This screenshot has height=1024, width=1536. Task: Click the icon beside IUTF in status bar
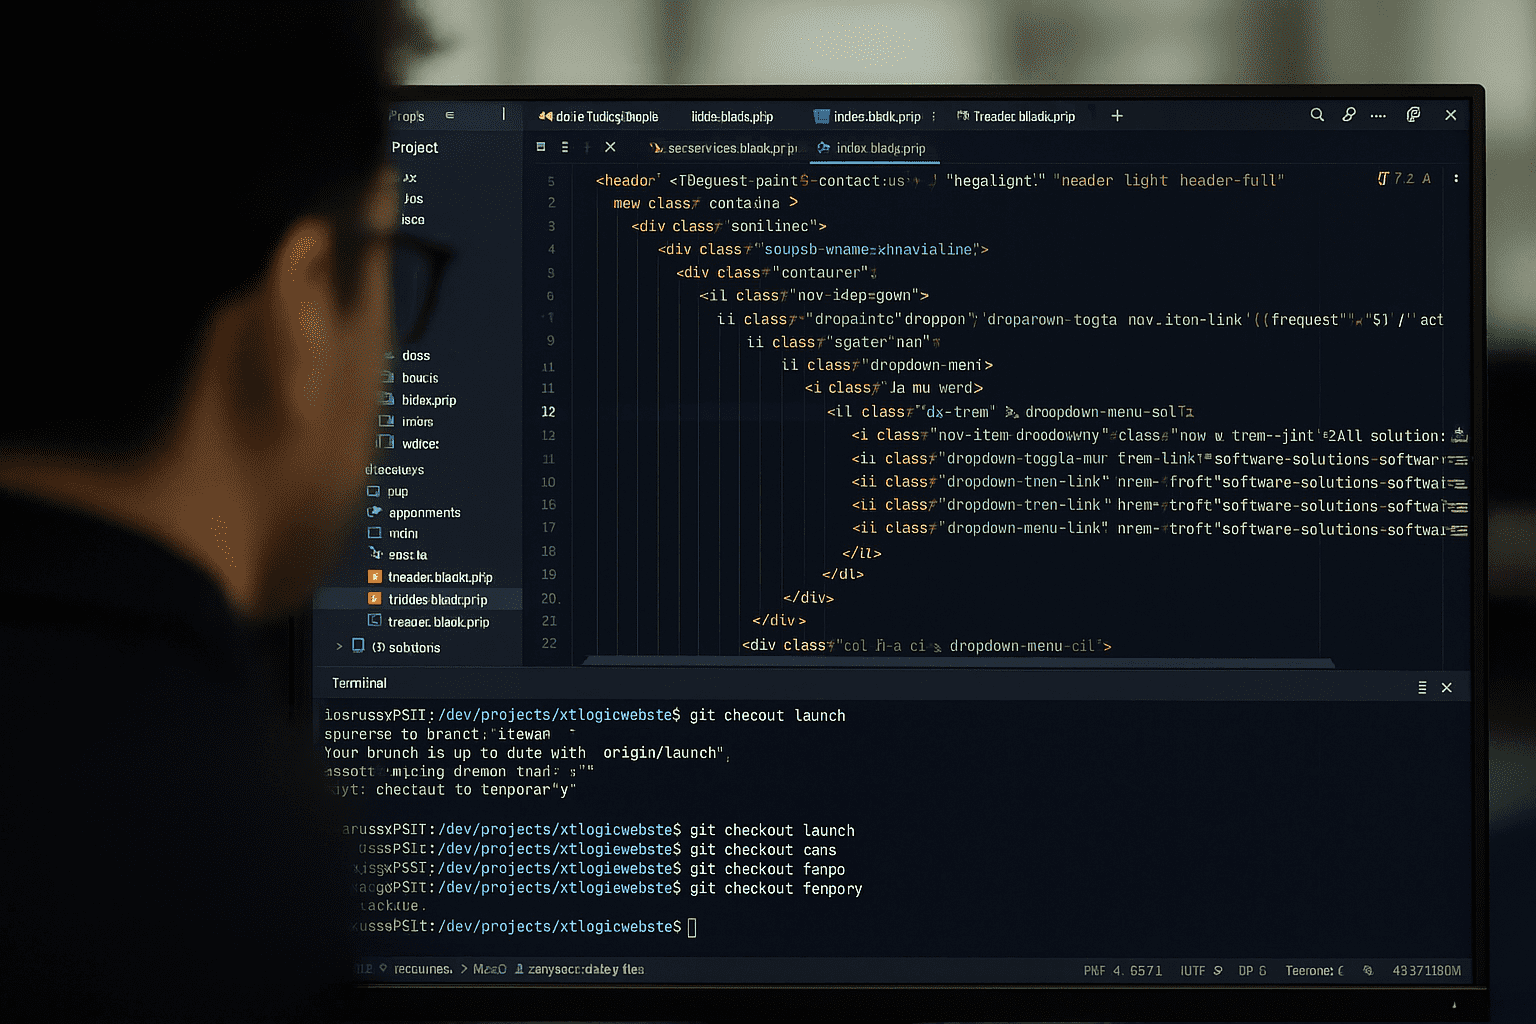pyautogui.click(x=1218, y=971)
